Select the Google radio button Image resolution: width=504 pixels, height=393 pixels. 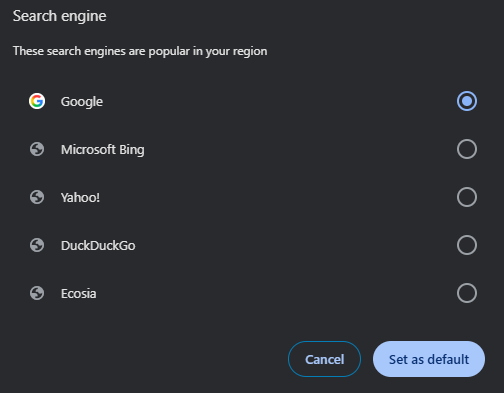pyautogui.click(x=467, y=101)
